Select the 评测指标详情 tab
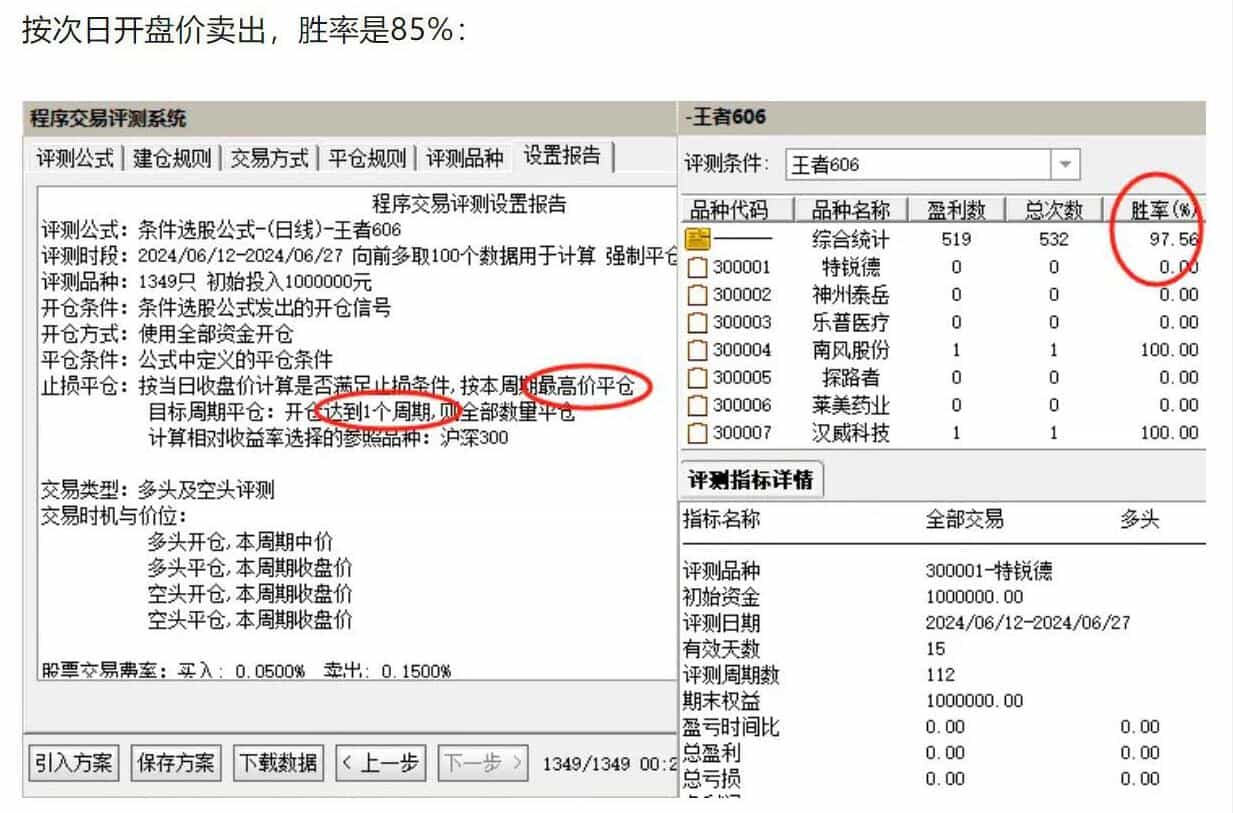 click(751, 480)
